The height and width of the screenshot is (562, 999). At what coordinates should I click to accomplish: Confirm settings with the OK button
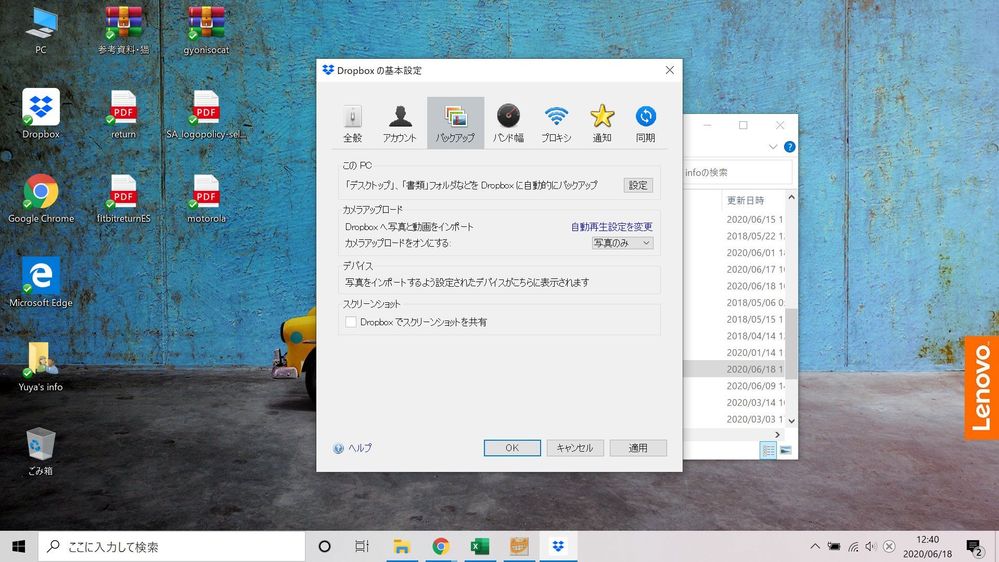point(512,448)
